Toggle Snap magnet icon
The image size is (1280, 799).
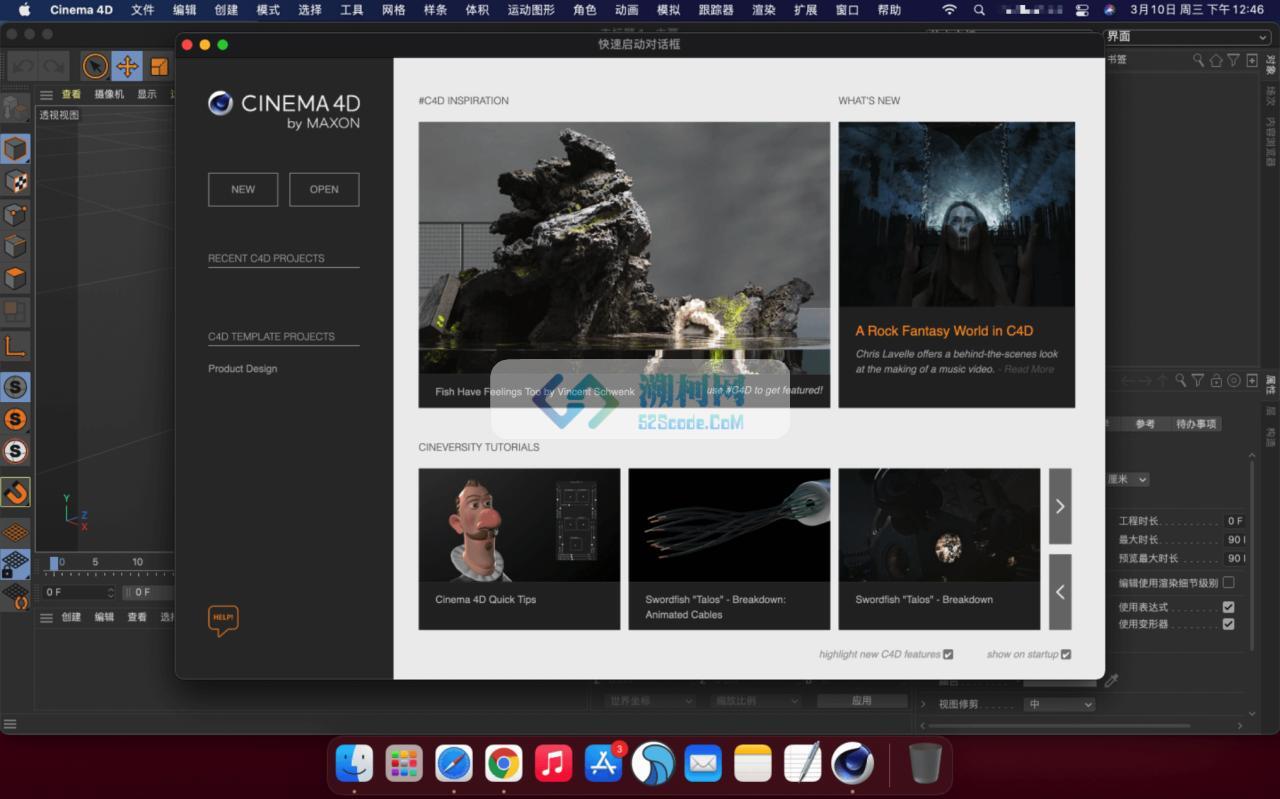pos(15,492)
